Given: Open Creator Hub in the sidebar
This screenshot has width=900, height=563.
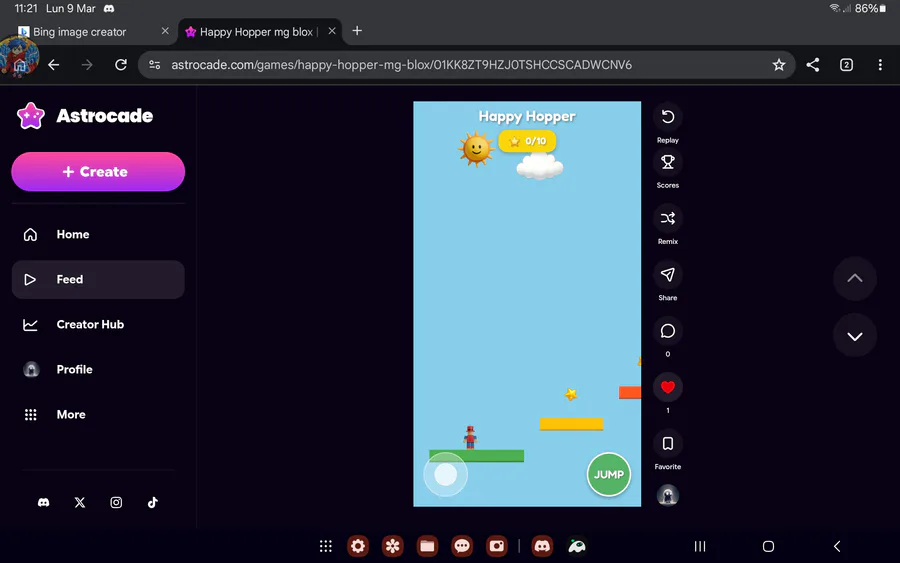Looking at the screenshot, I should tap(98, 324).
